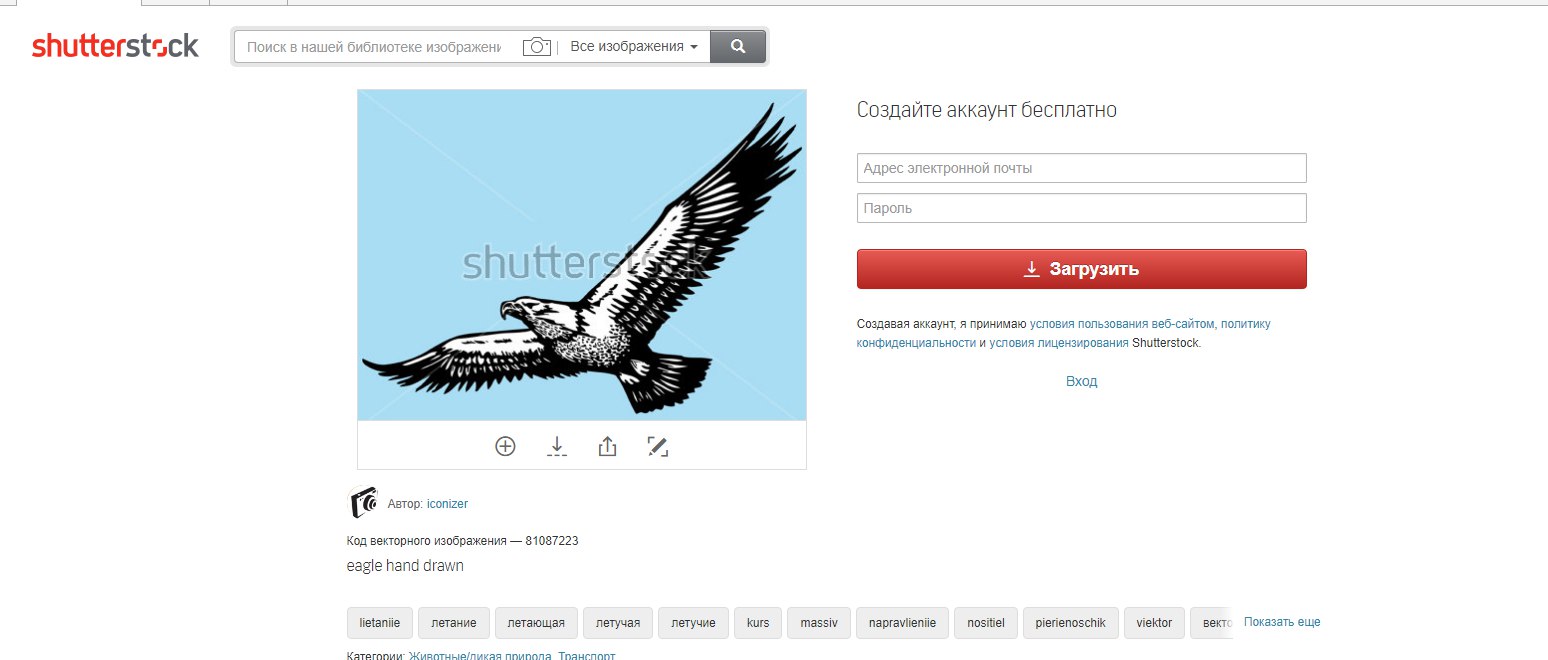Click the Shutterstock logo

tap(115, 46)
